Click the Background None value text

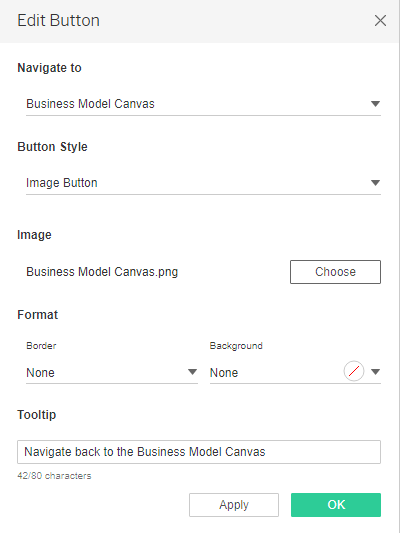coord(224,373)
